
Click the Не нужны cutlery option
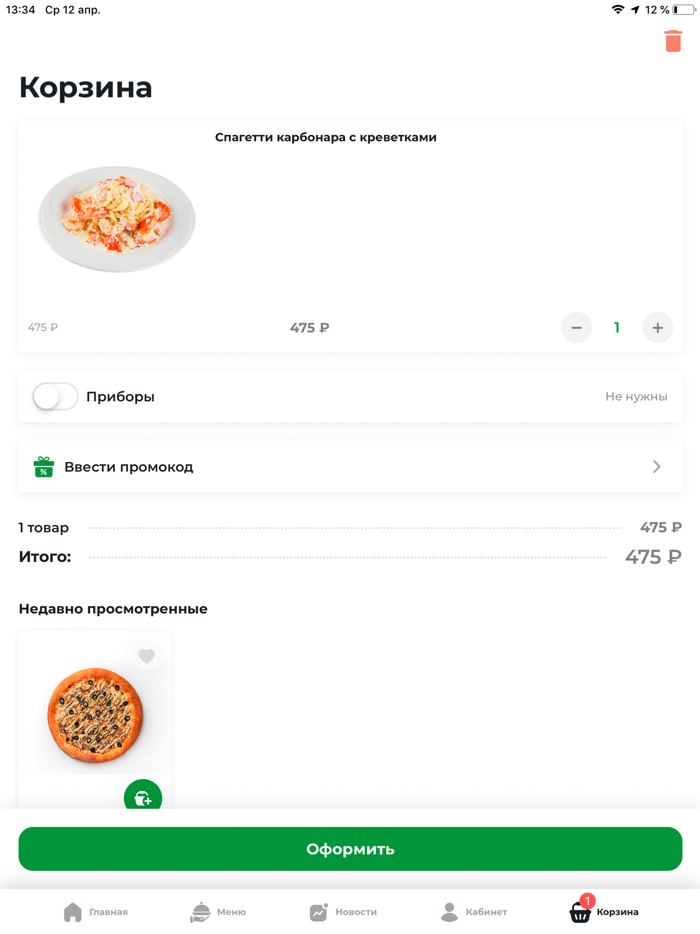click(x=636, y=396)
